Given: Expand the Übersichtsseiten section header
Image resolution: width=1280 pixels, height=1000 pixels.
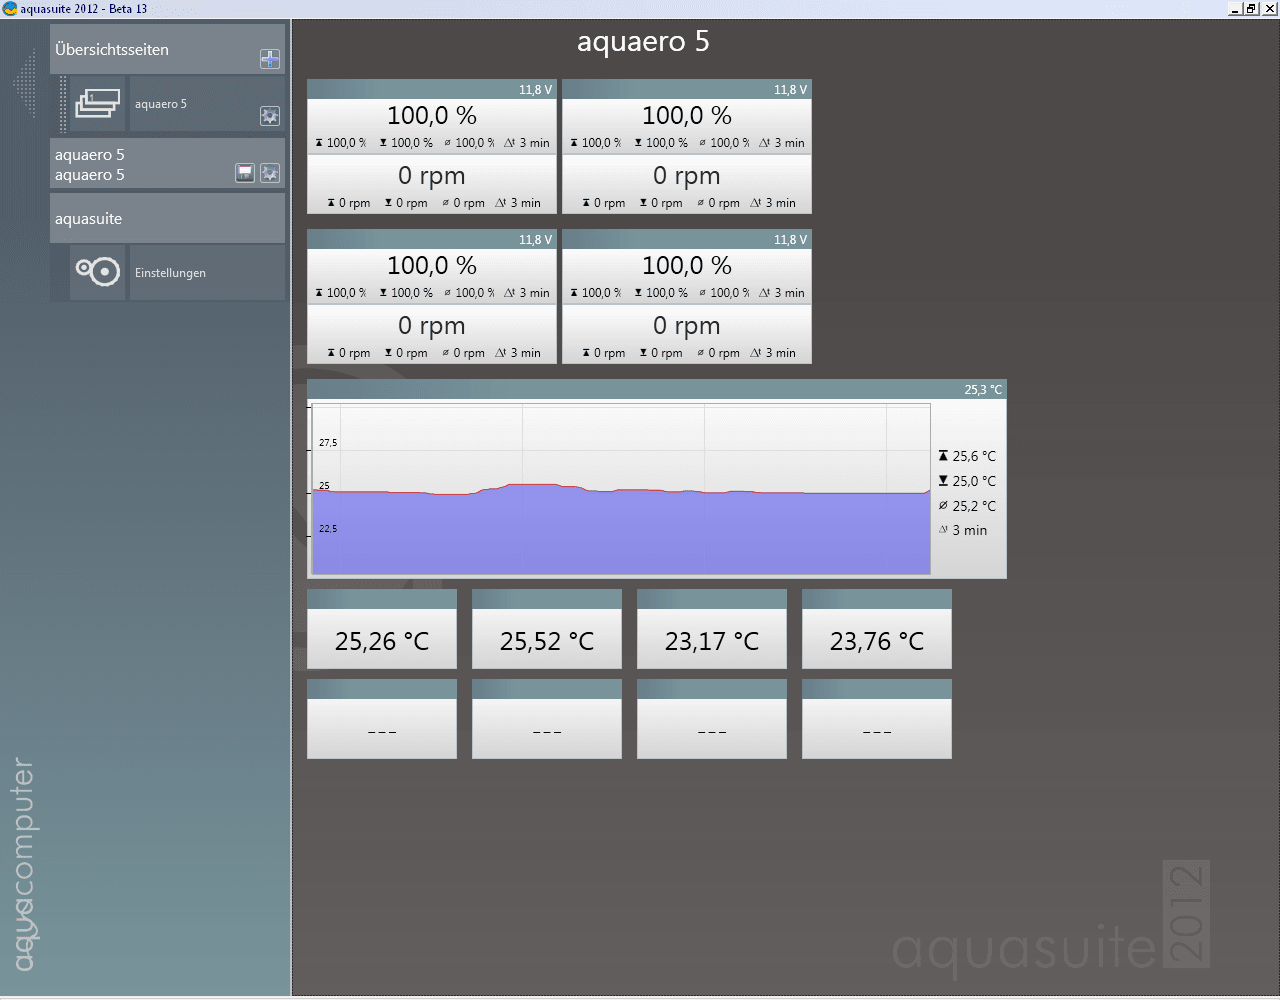Looking at the screenshot, I should point(167,49).
